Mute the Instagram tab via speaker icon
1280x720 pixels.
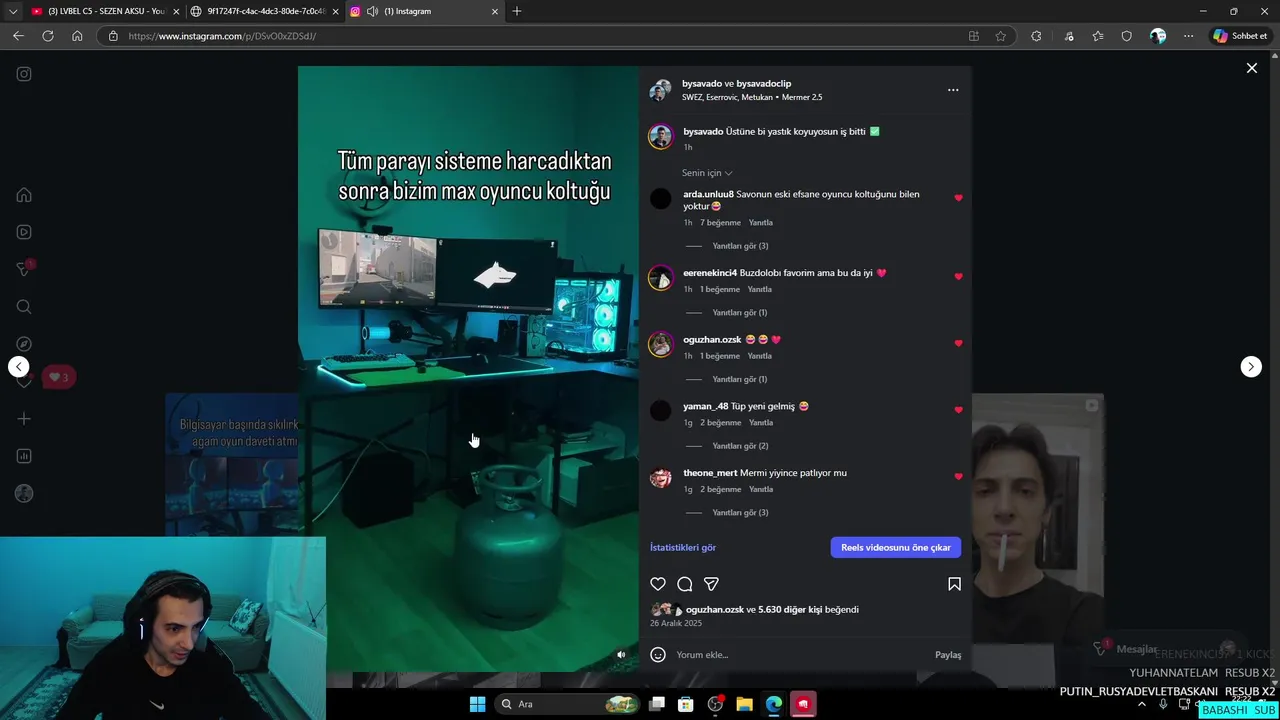(x=372, y=11)
